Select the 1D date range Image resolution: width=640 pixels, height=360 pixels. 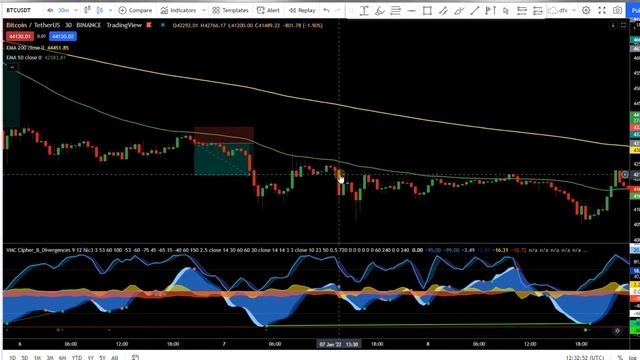(13, 358)
